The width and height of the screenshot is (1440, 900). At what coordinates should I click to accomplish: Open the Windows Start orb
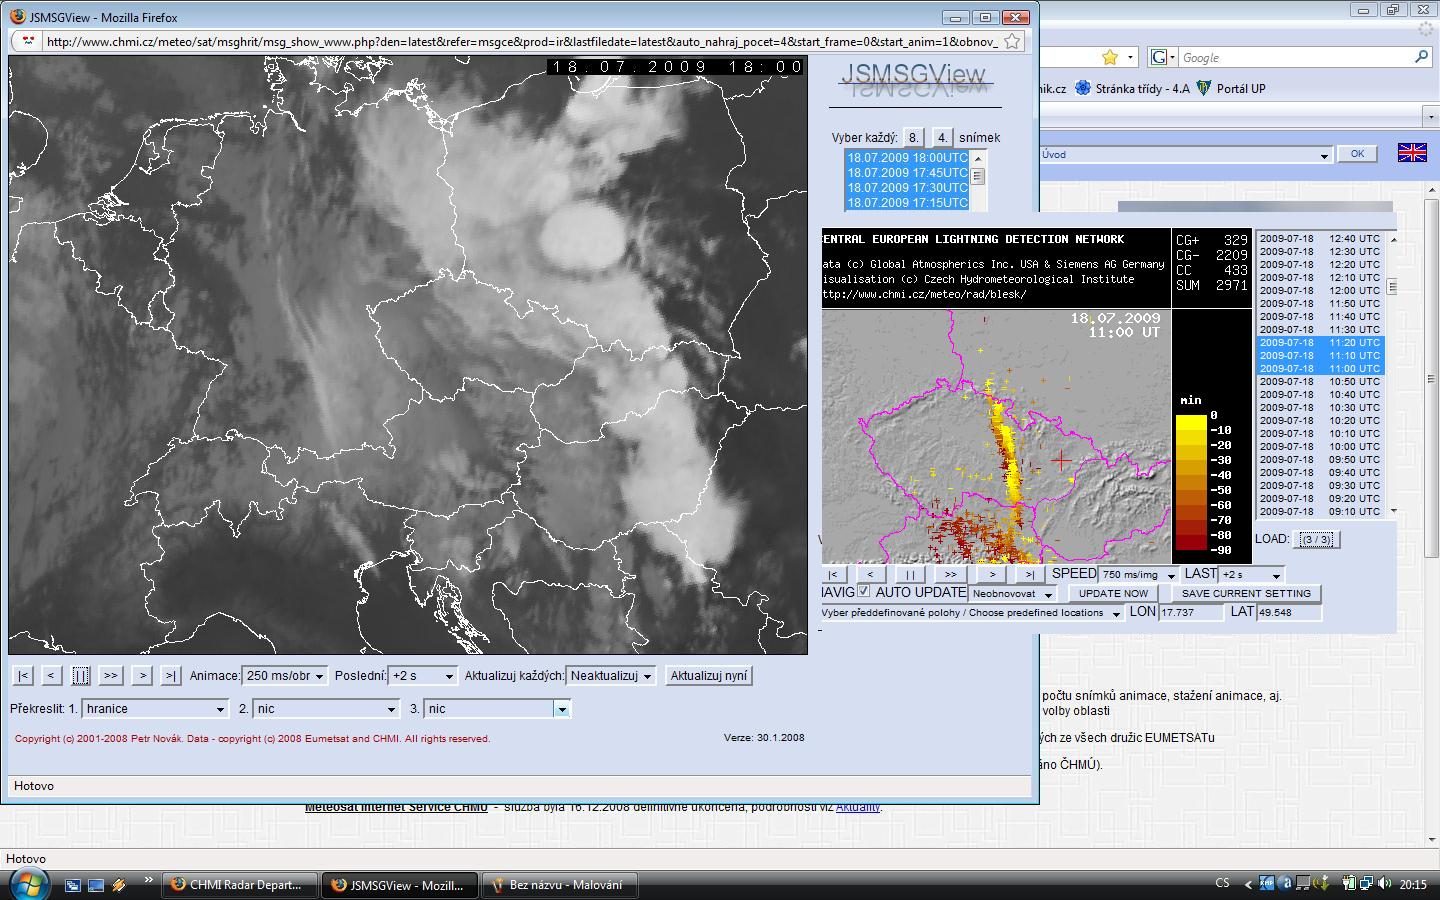[x=27, y=884]
